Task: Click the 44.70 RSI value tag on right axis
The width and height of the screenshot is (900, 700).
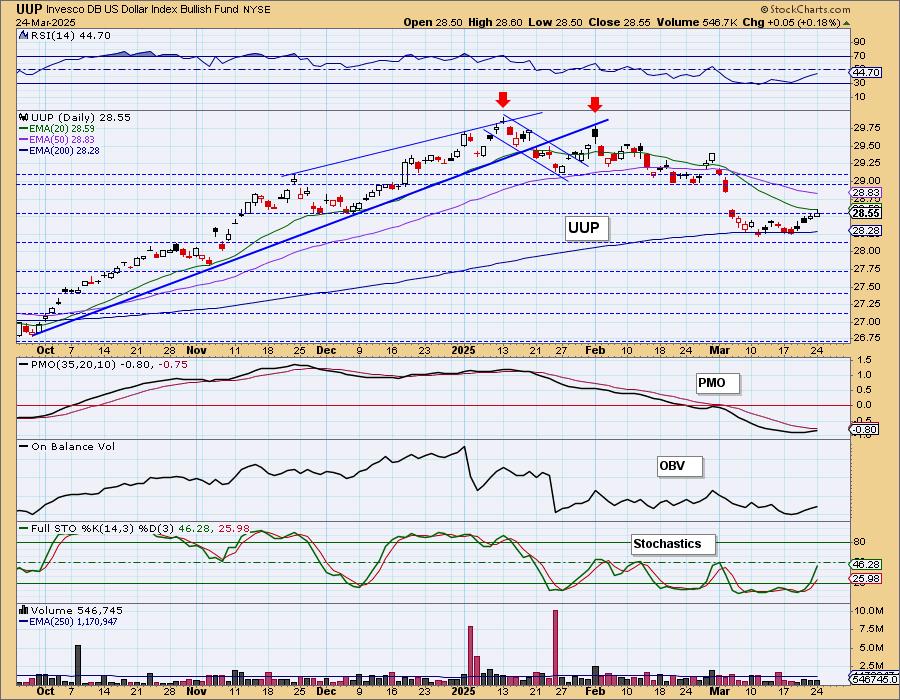Action: (867, 72)
